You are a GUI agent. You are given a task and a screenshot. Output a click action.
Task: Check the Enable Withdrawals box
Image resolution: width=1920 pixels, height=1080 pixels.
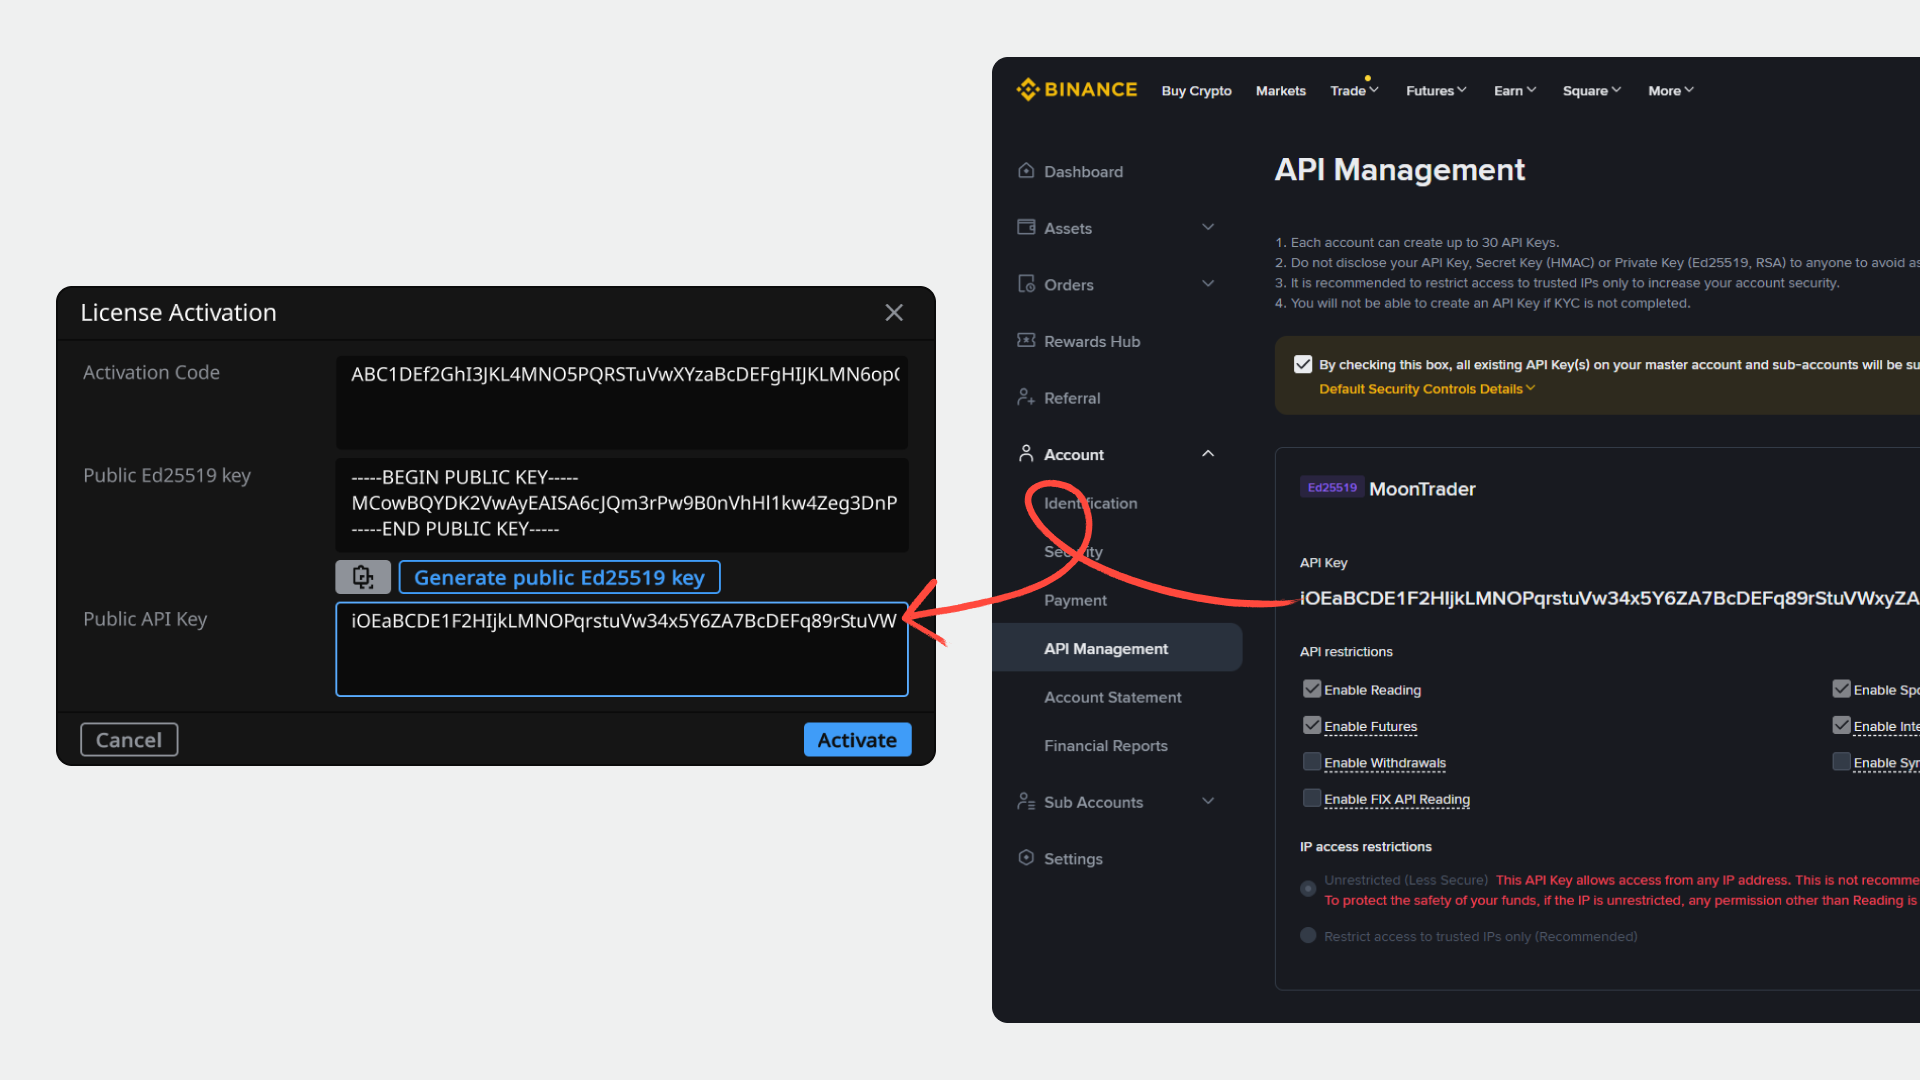click(x=1312, y=762)
